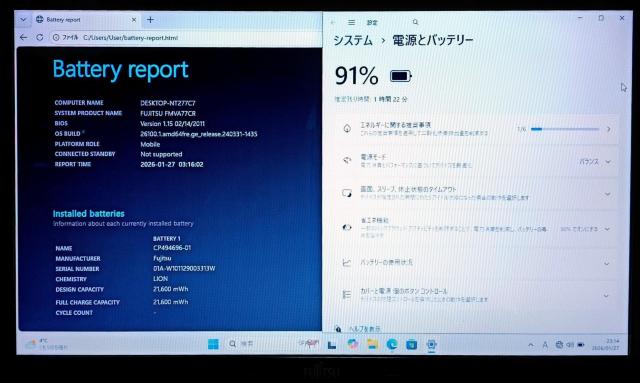Open the taskbar weather widget
The image size is (640, 383).
click(46, 344)
